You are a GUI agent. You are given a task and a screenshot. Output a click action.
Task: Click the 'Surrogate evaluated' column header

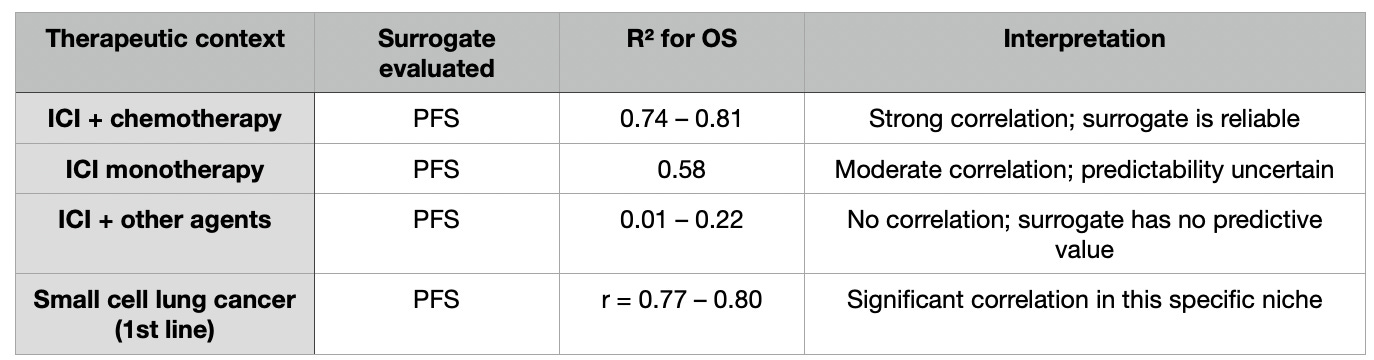point(436,53)
